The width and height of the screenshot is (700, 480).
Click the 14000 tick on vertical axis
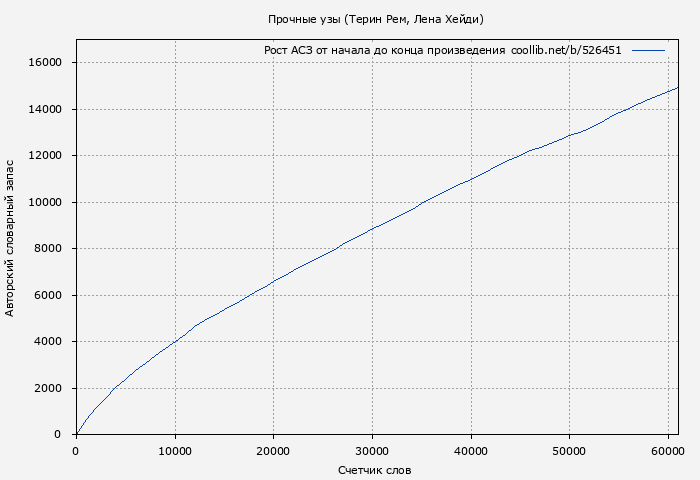coord(46,109)
